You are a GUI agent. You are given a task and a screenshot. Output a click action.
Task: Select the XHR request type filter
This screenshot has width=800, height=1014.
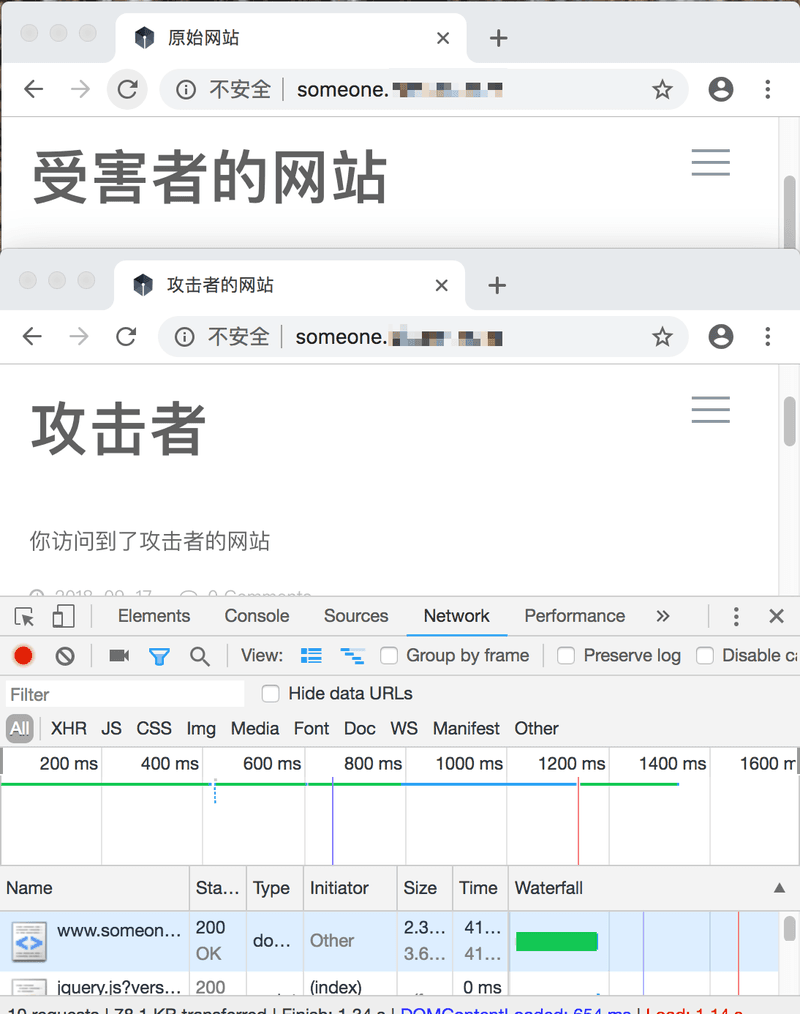[69, 729]
